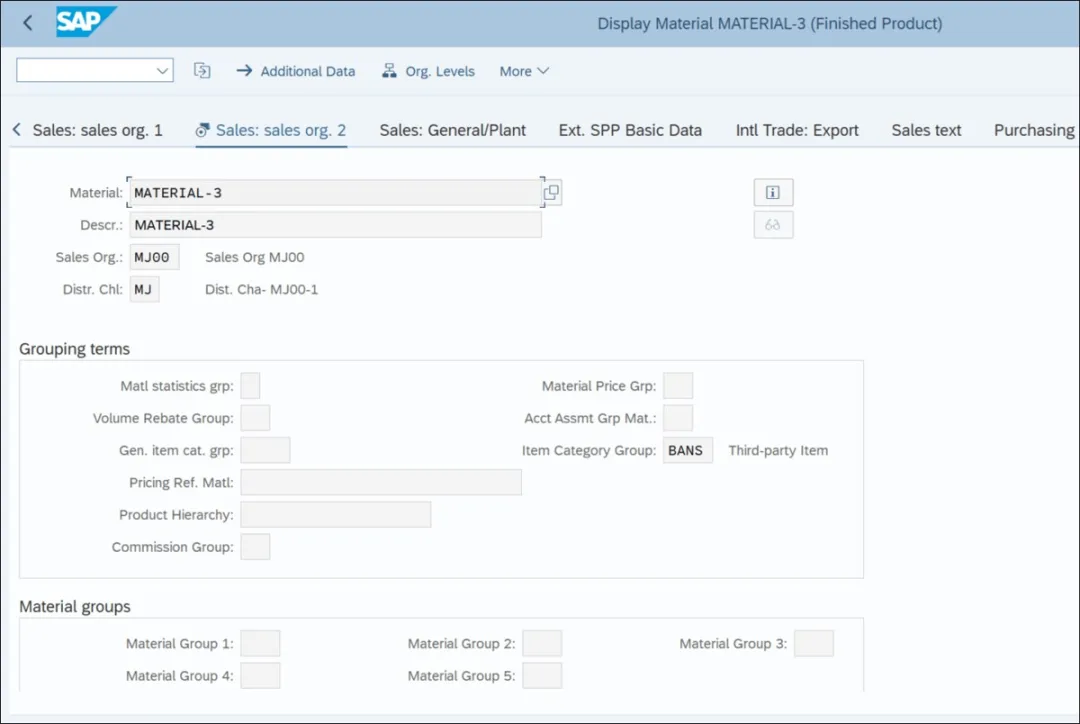Open the Purchasing tab

(x=1033, y=130)
